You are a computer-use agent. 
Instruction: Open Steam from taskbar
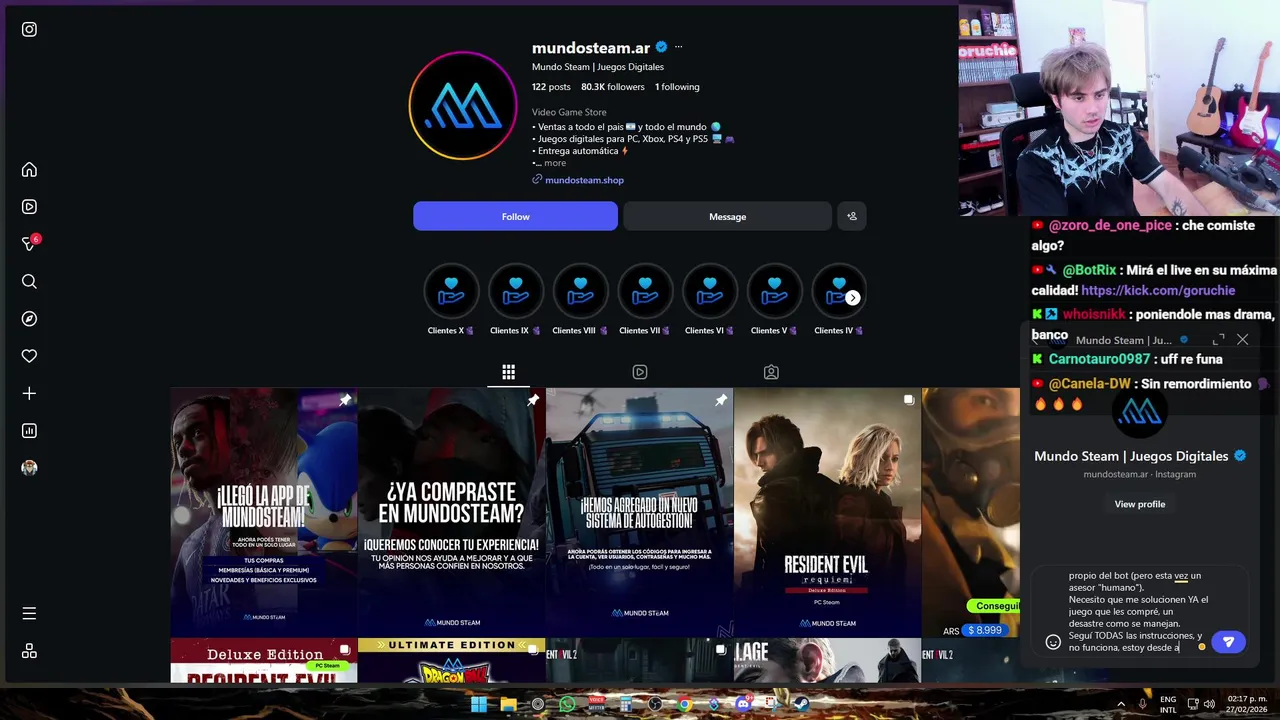(801, 704)
